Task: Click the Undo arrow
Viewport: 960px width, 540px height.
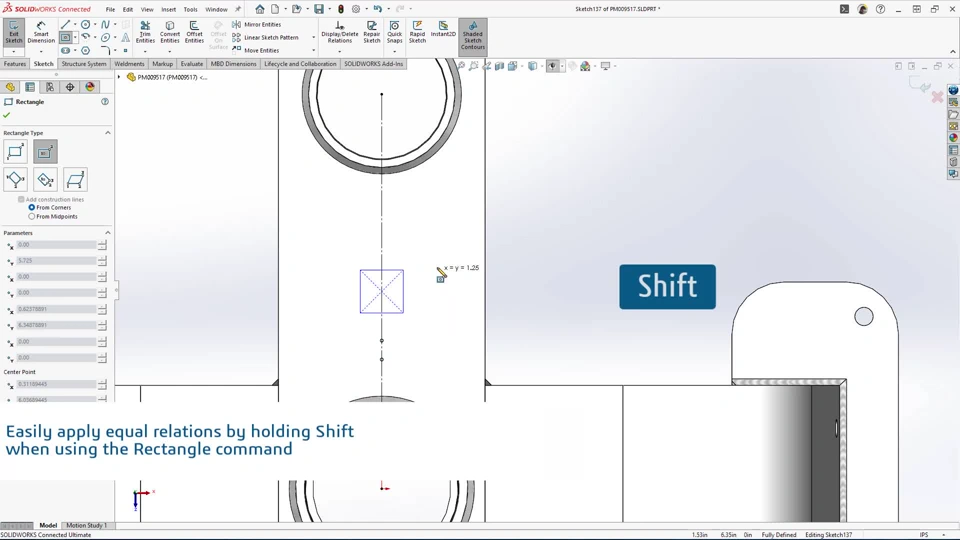Action: (378, 9)
